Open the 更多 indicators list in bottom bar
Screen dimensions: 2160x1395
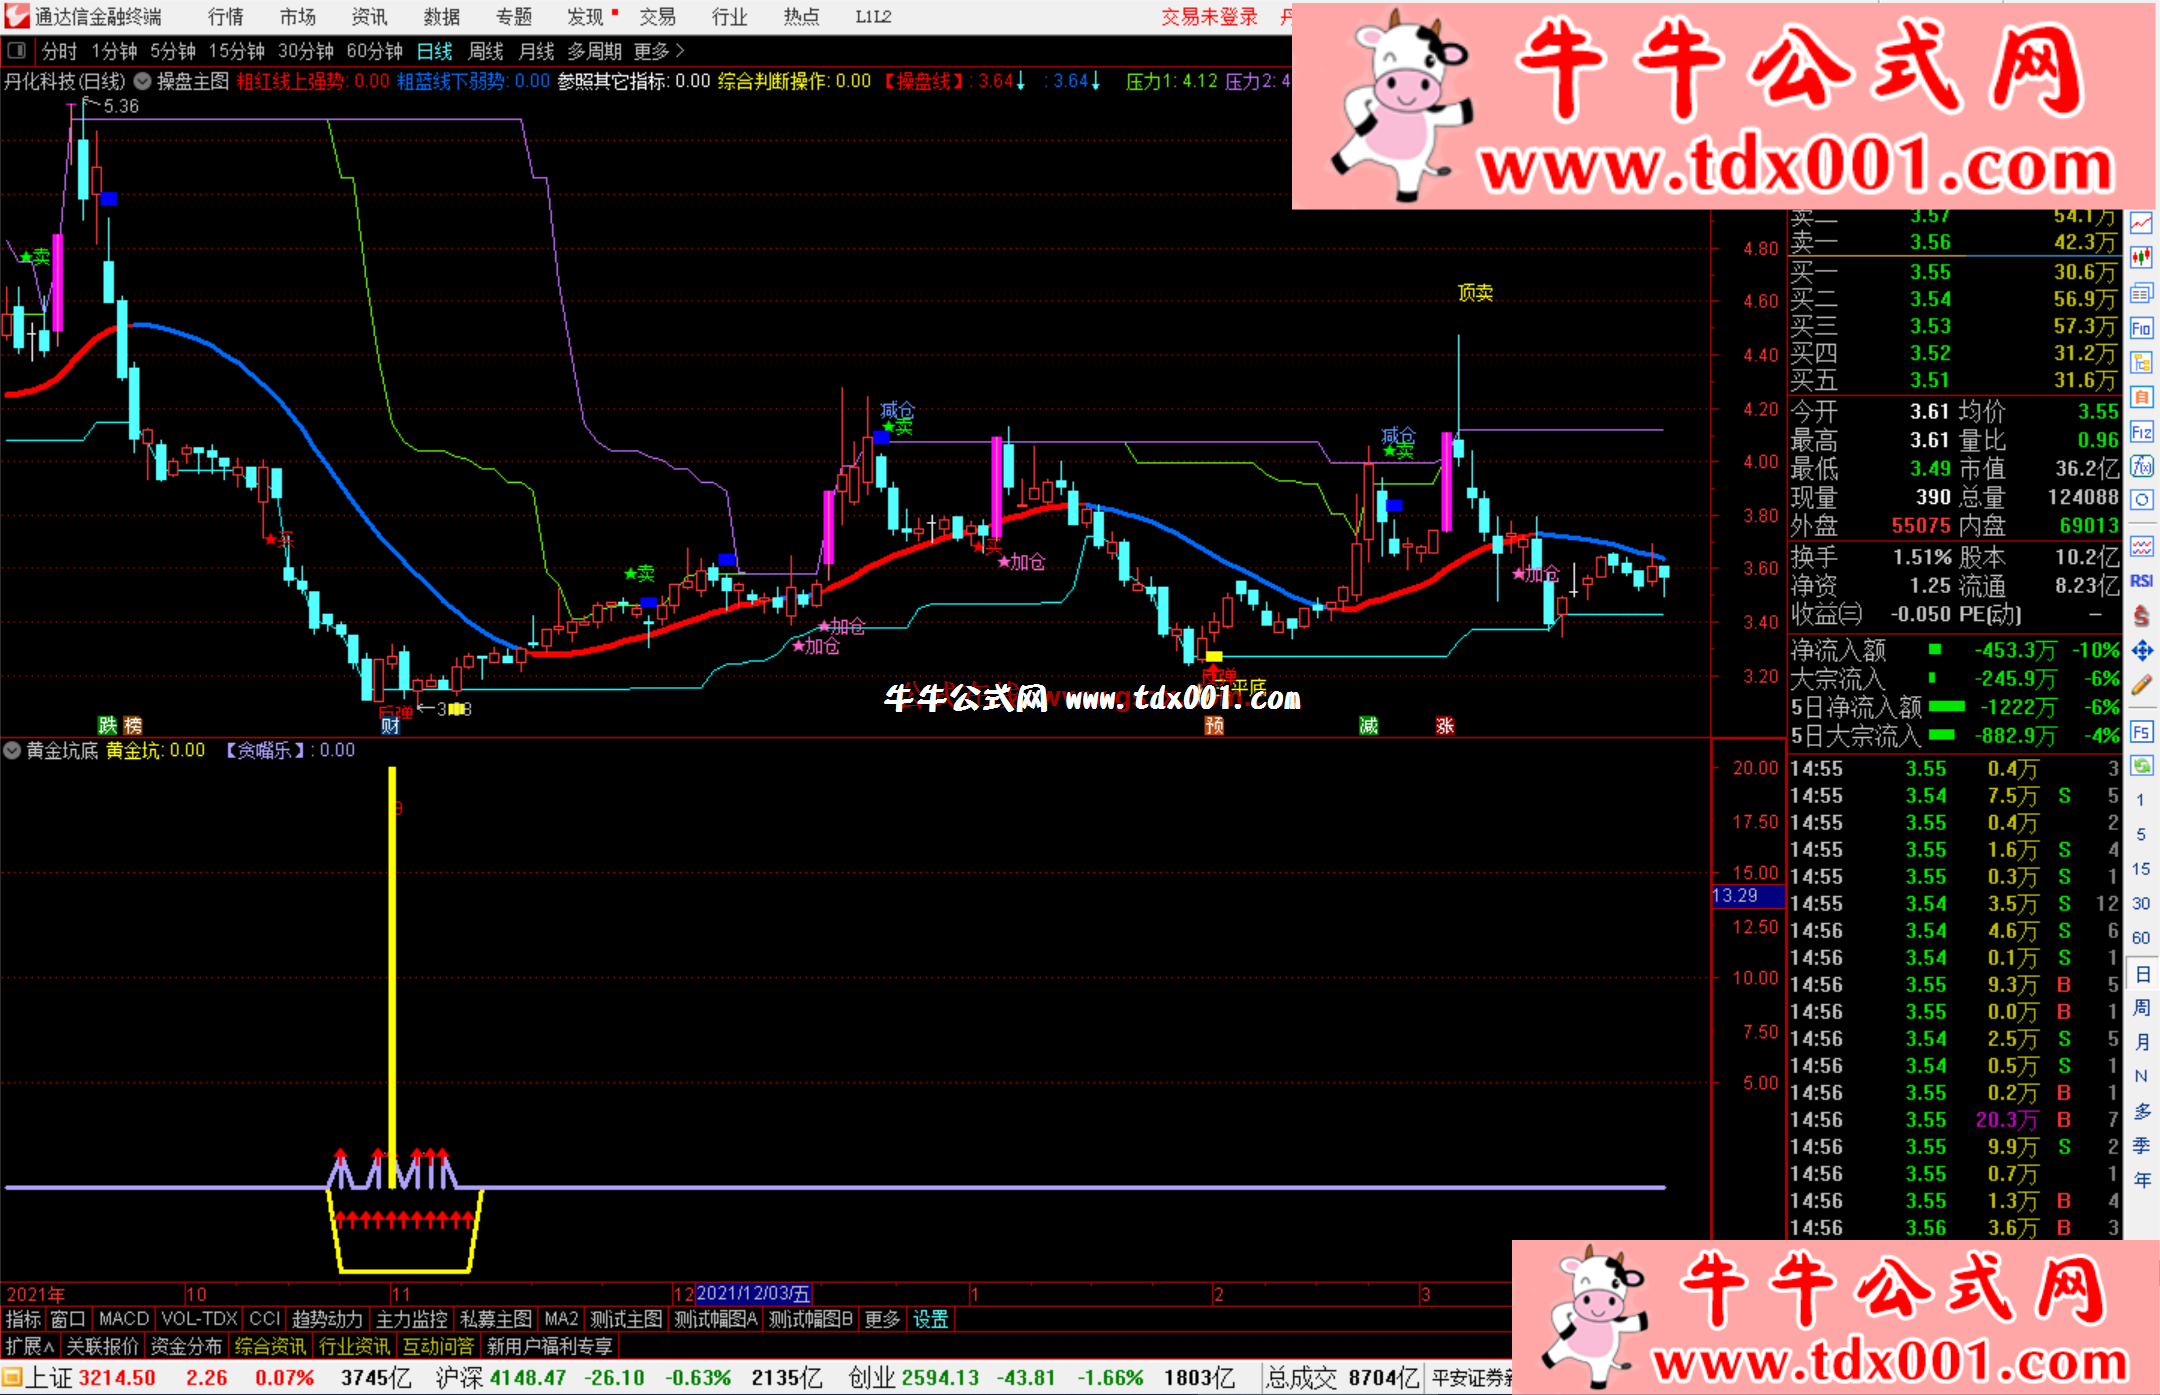882,1320
